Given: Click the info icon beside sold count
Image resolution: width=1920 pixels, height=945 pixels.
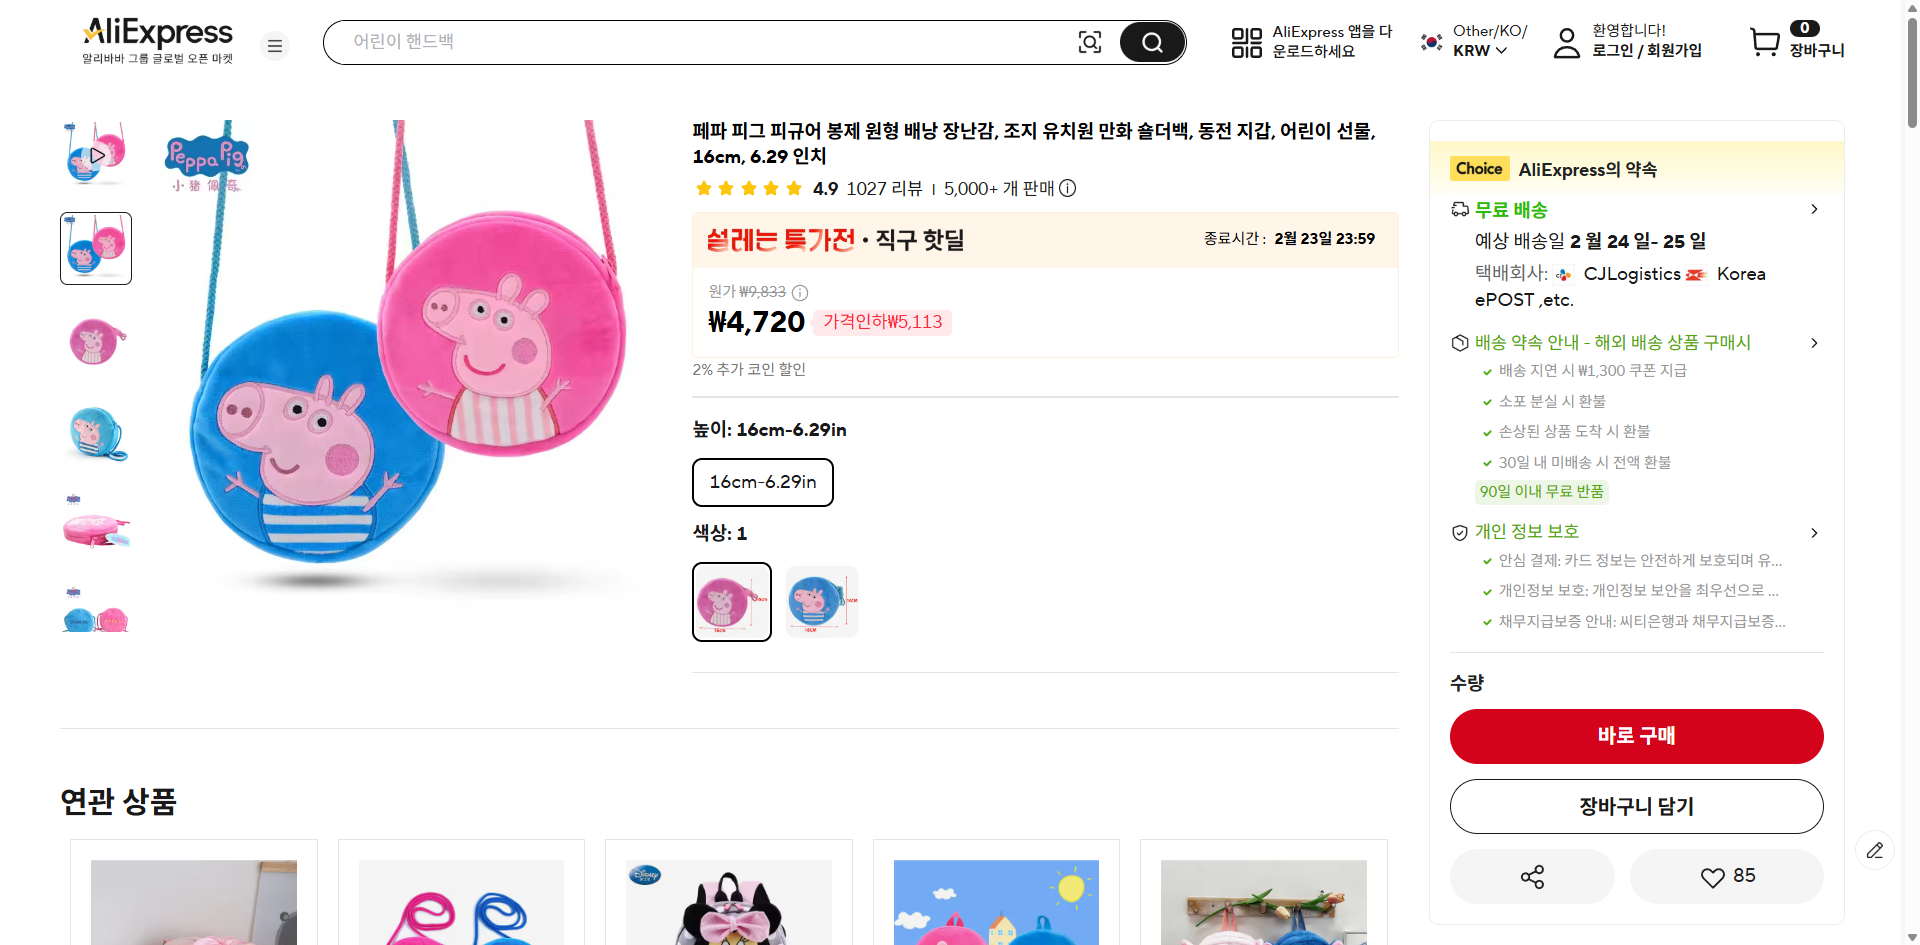Looking at the screenshot, I should tap(1068, 188).
